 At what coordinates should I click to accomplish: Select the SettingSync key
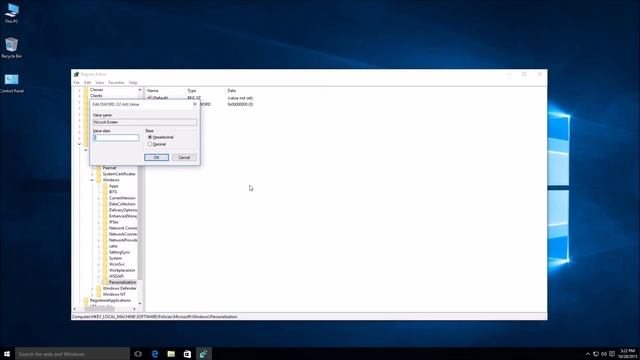(x=119, y=252)
